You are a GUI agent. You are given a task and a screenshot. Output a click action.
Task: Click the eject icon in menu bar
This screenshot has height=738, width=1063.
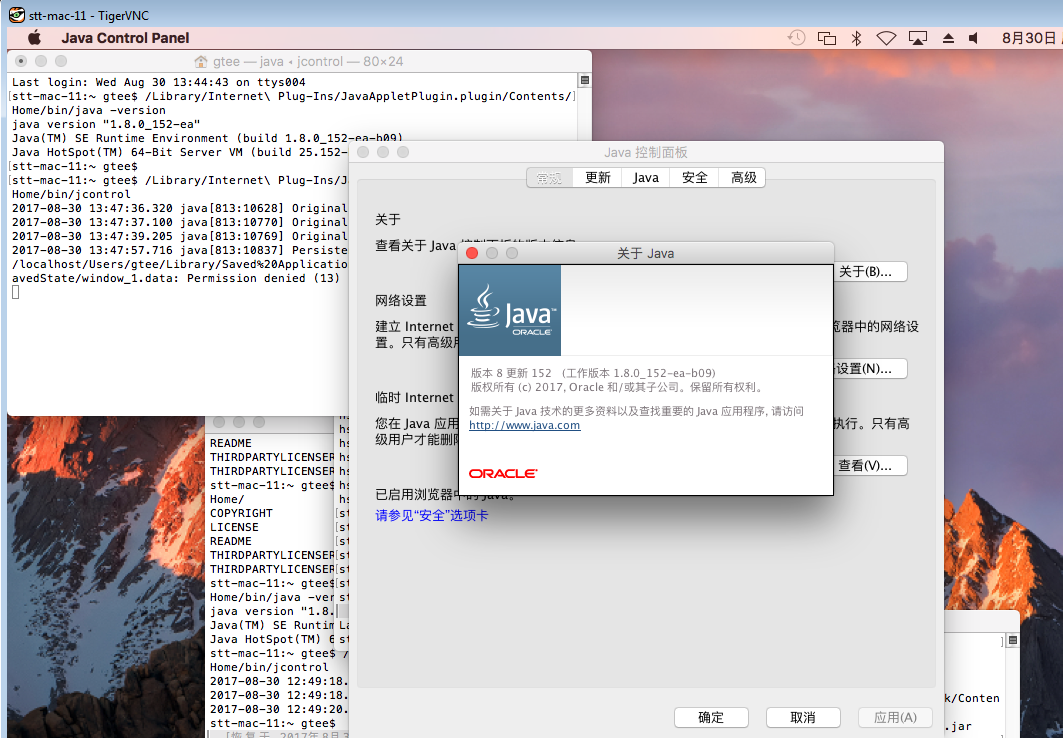pyautogui.click(x=948, y=38)
